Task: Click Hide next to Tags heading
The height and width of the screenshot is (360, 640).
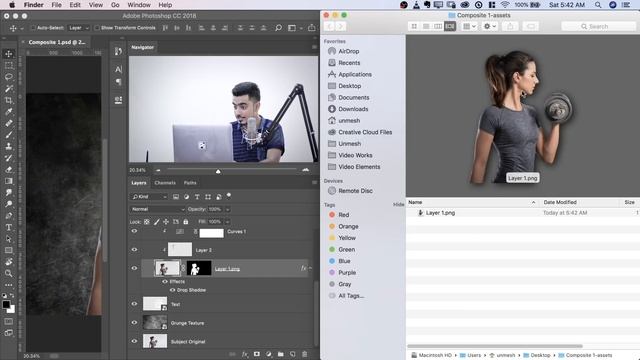Action: pyautogui.click(x=398, y=204)
